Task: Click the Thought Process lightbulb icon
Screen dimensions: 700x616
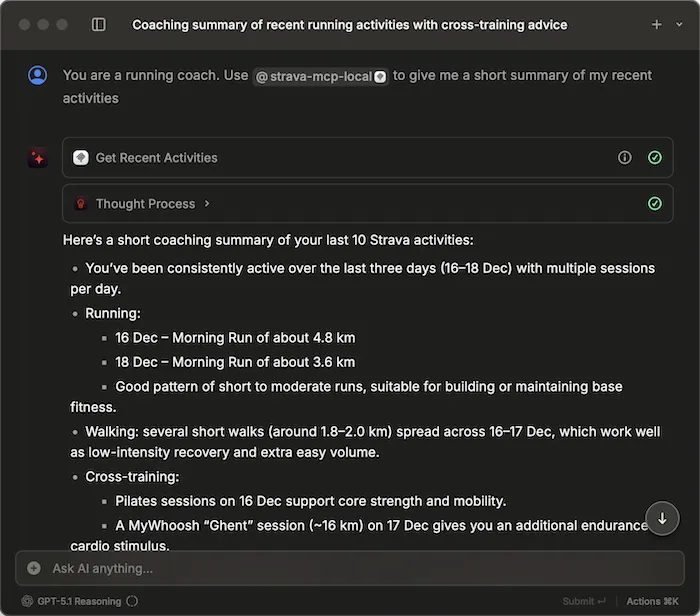Action: point(81,204)
